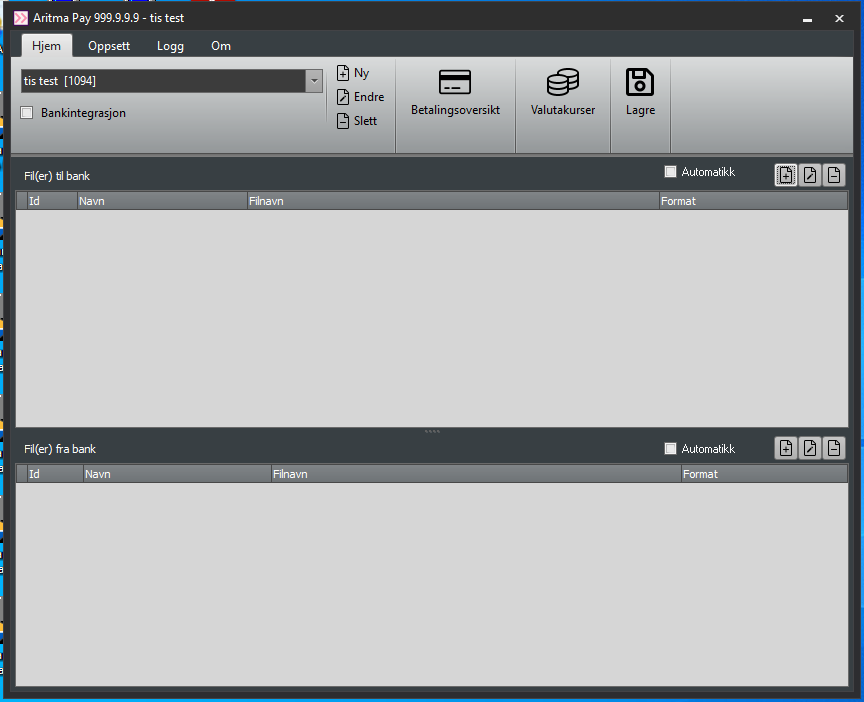The height and width of the screenshot is (702, 864).
Task: Edit selected file in Fil(er) fra bank
Action: pyautogui.click(x=810, y=448)
